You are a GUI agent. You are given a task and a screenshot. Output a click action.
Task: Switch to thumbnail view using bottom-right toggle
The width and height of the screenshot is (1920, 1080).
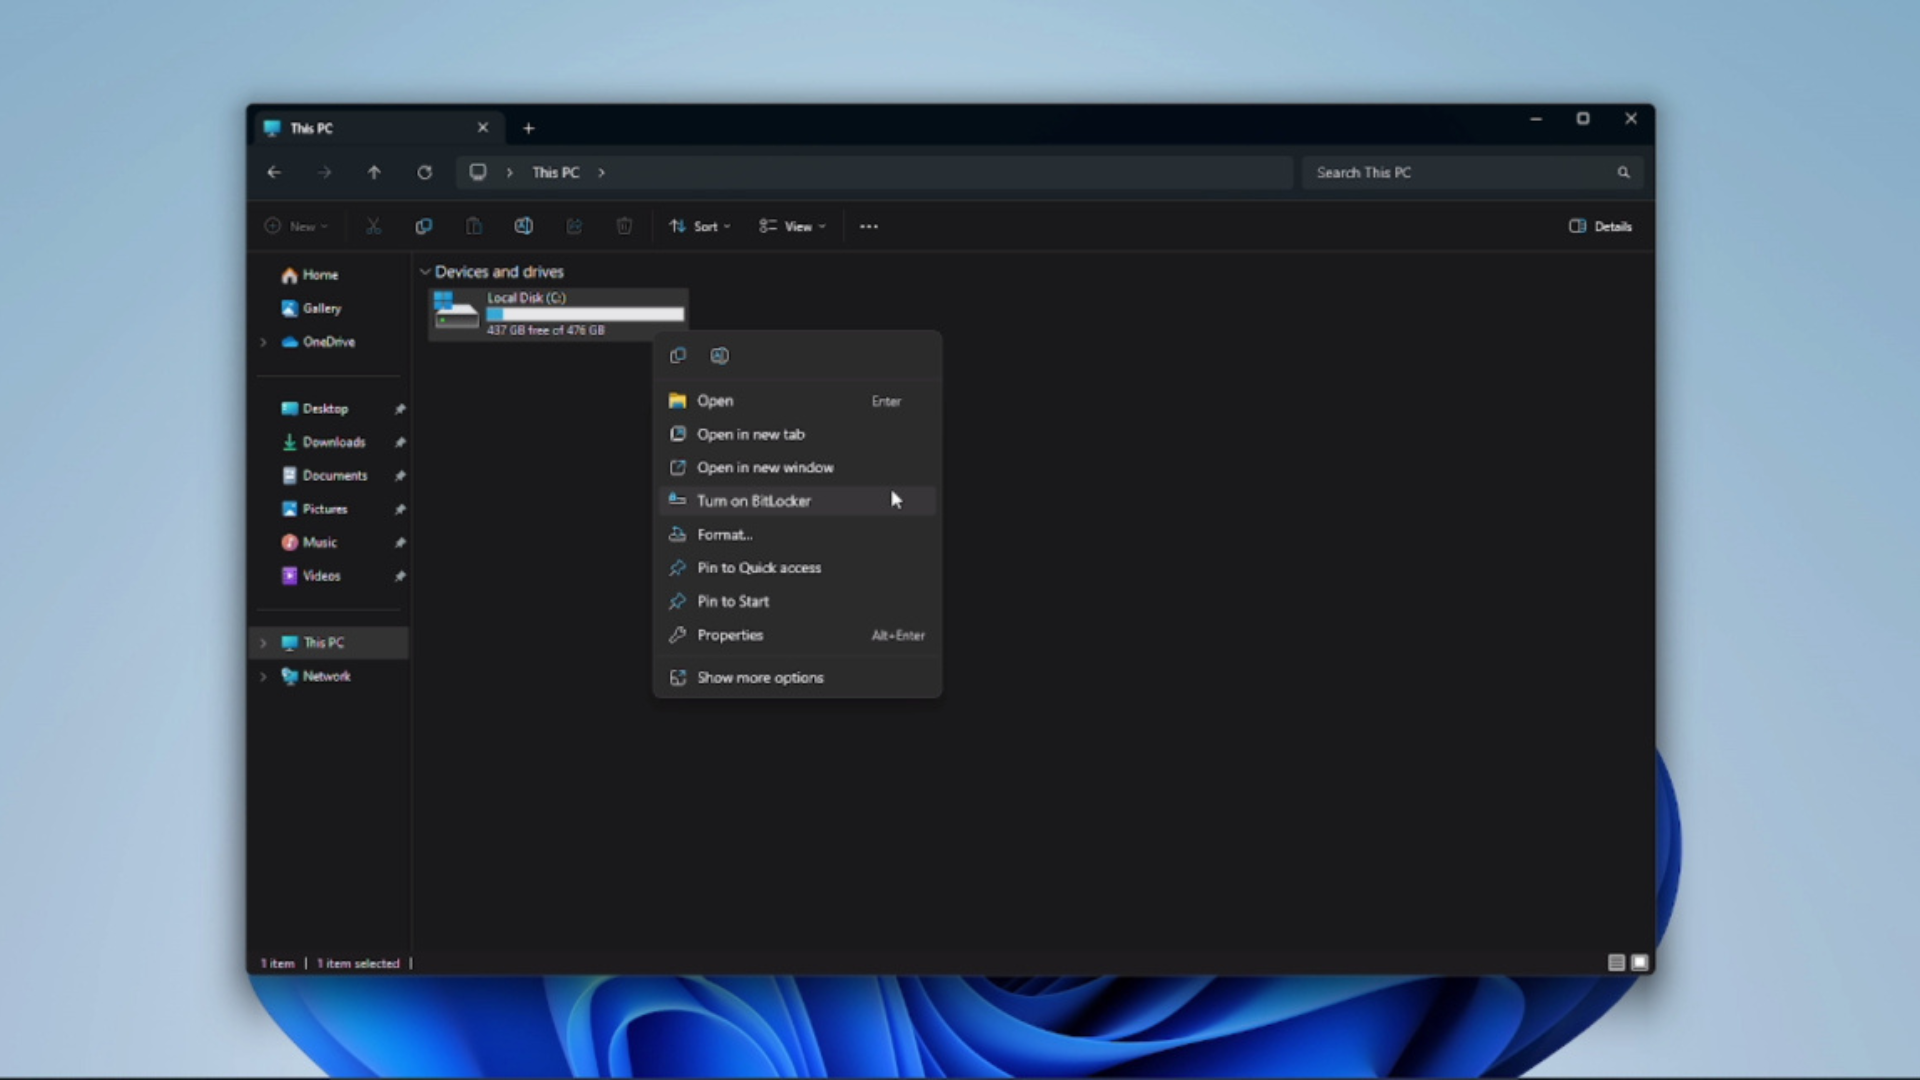(x=1640, y=963)
